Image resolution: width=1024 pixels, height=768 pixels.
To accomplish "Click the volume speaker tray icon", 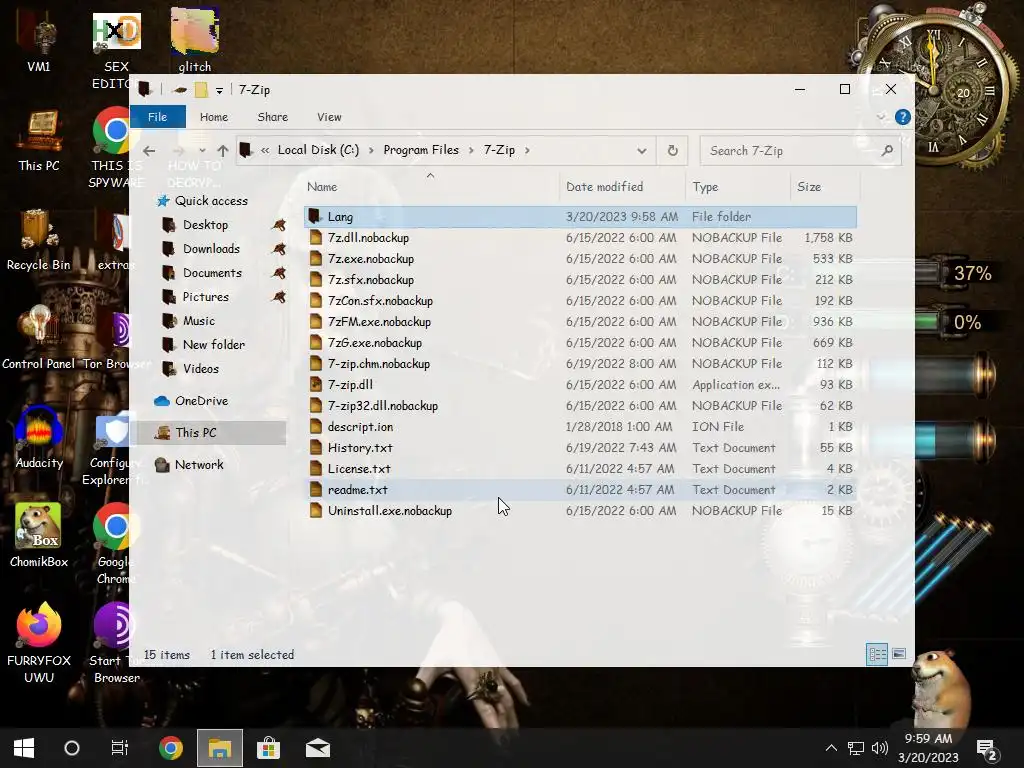I will coord(880,748).
